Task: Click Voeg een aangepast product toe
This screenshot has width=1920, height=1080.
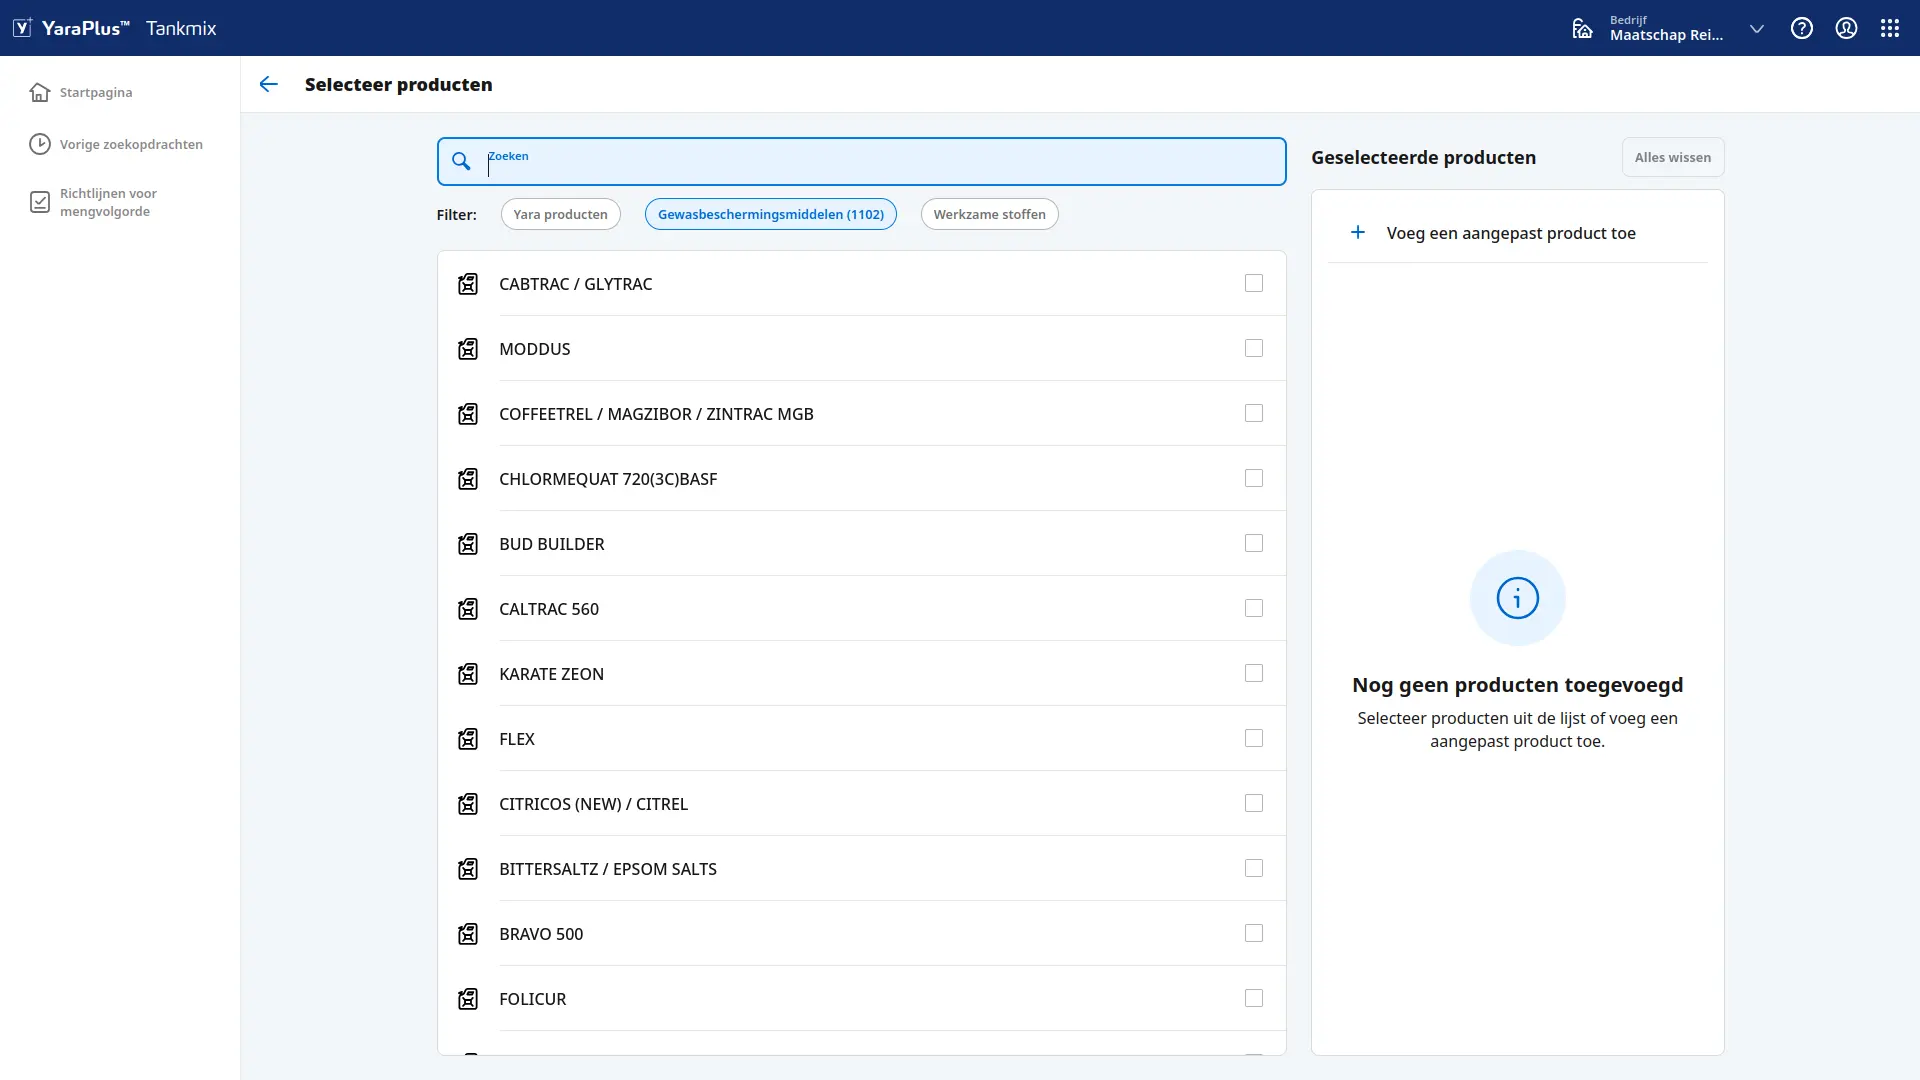Action: (x=1511, y=233)
